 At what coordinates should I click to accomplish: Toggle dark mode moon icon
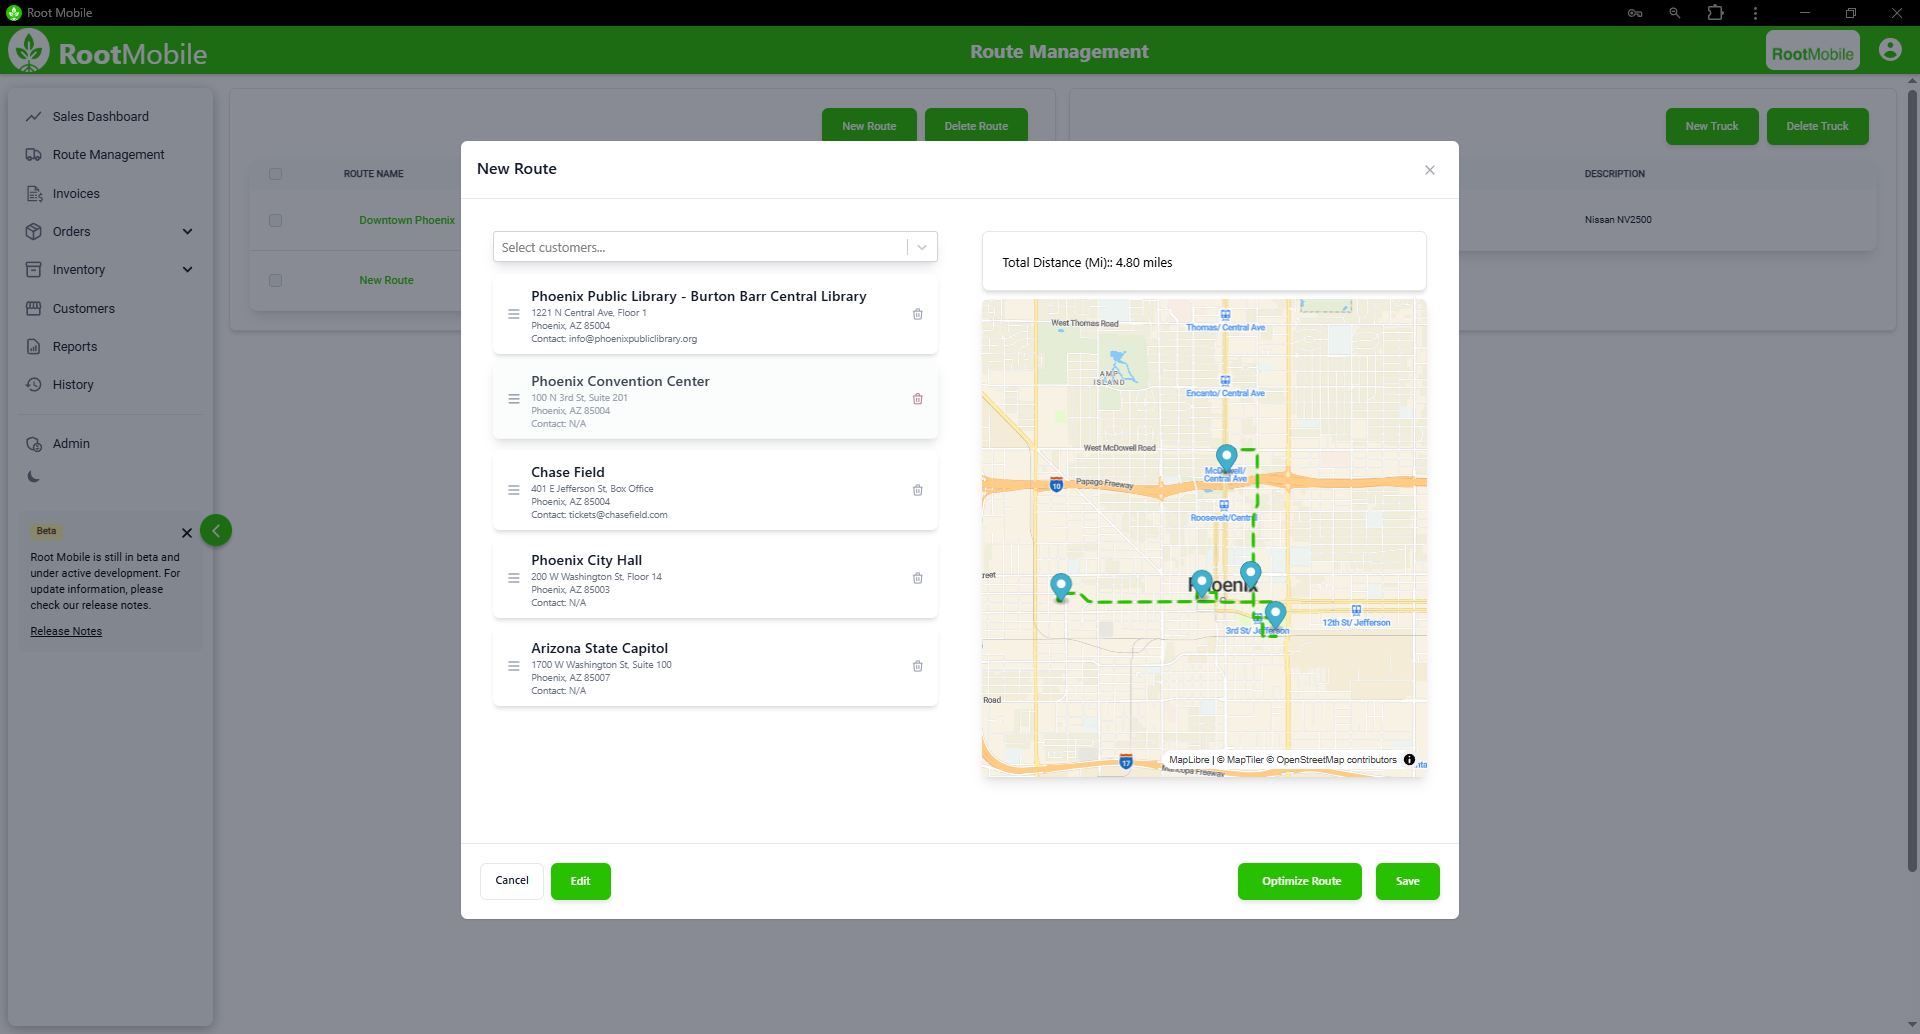[x=34, y=477]
